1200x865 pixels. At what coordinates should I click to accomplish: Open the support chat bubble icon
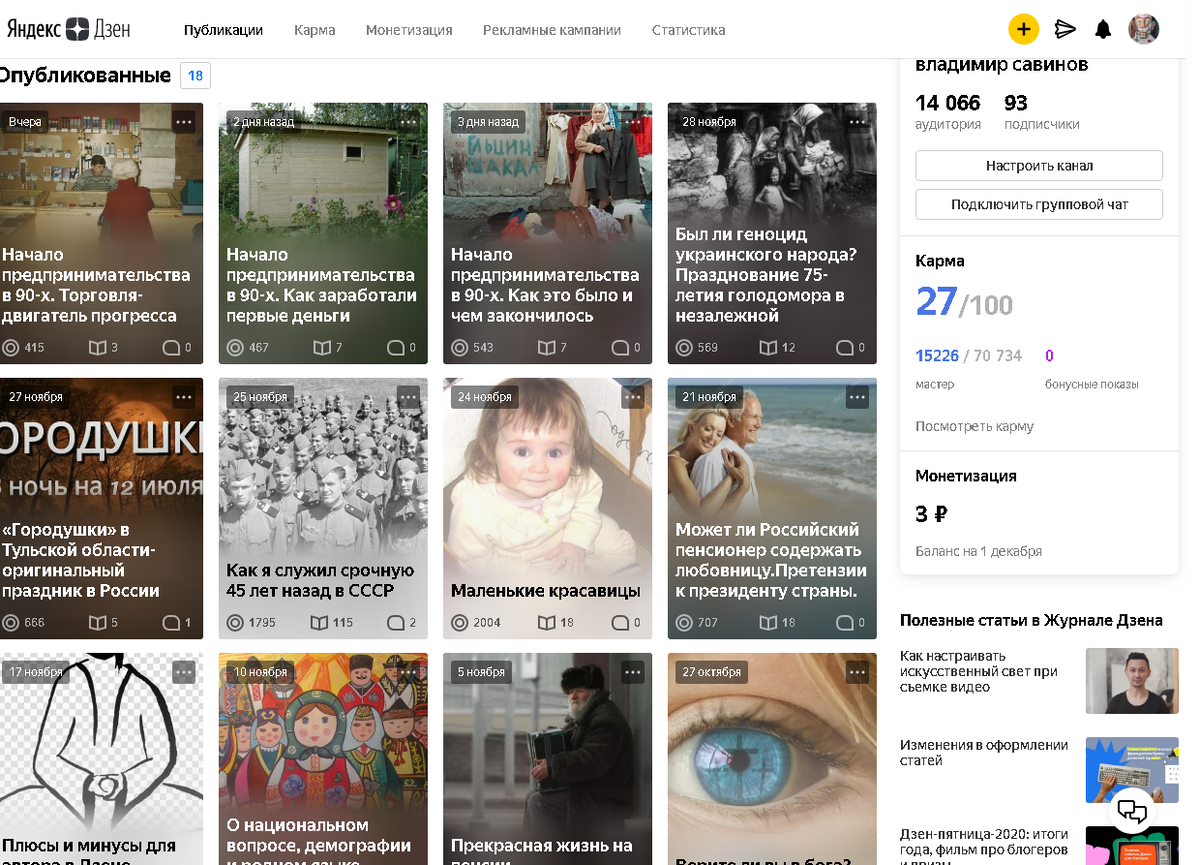coord(1132,810)
